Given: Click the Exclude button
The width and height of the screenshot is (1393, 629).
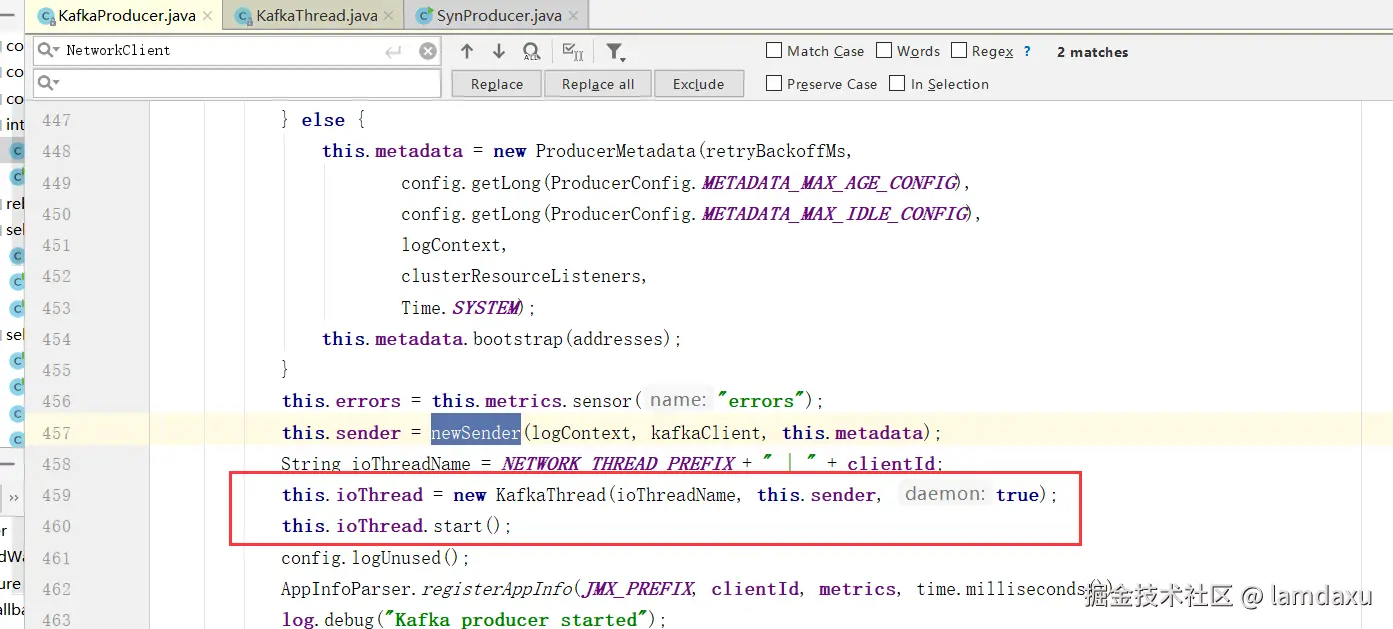Looking at the screenshot, I should point(698,84).
